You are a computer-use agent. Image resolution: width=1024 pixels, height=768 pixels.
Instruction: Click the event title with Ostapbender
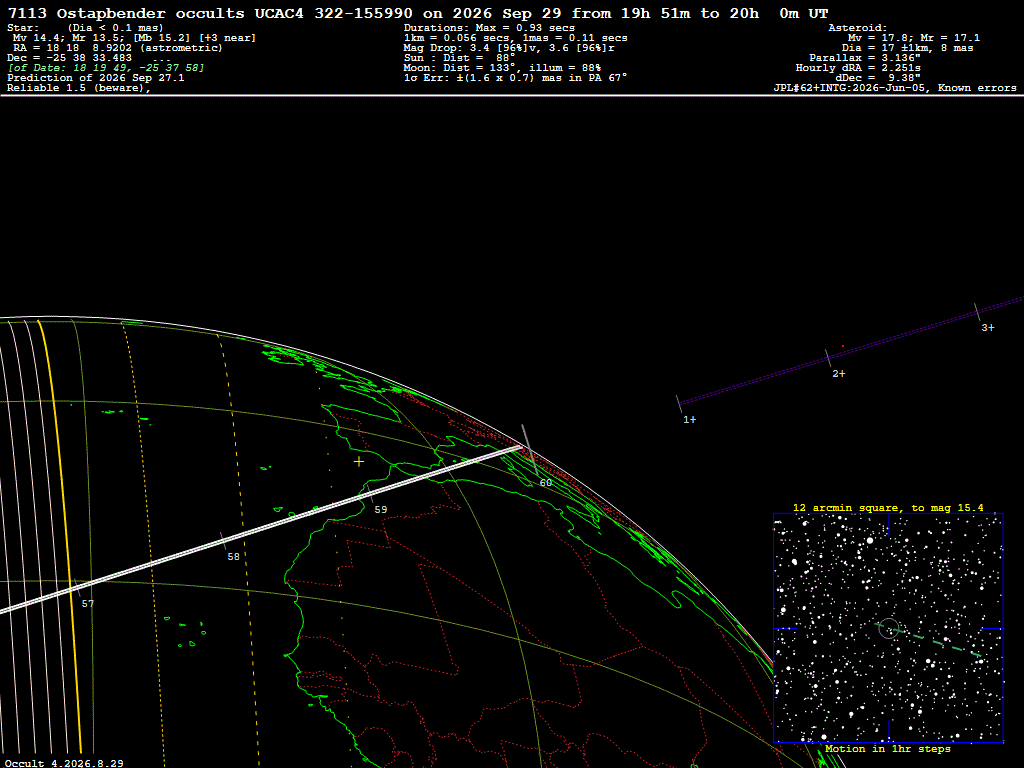pyautogui.click(x=418, y=13)
